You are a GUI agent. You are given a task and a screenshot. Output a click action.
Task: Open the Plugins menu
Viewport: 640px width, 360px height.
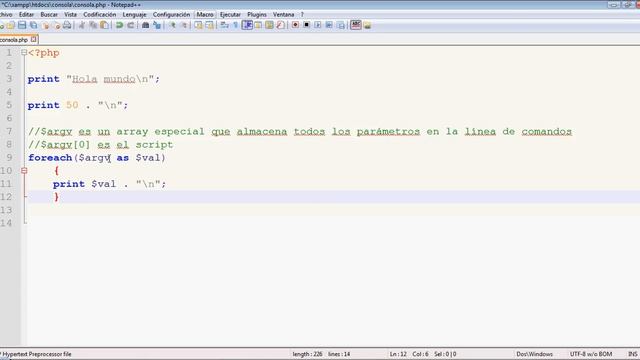[x=257, y=15]
